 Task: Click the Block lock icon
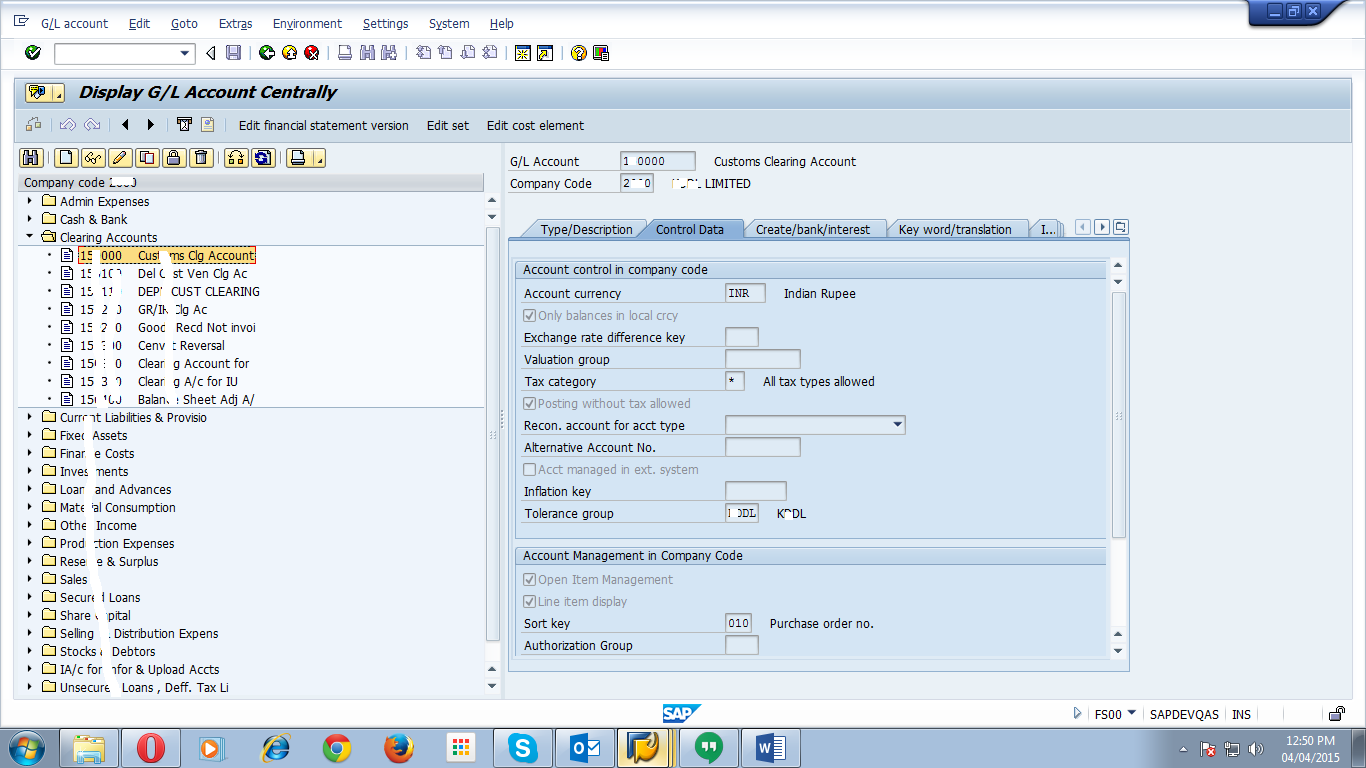point(174,157)
